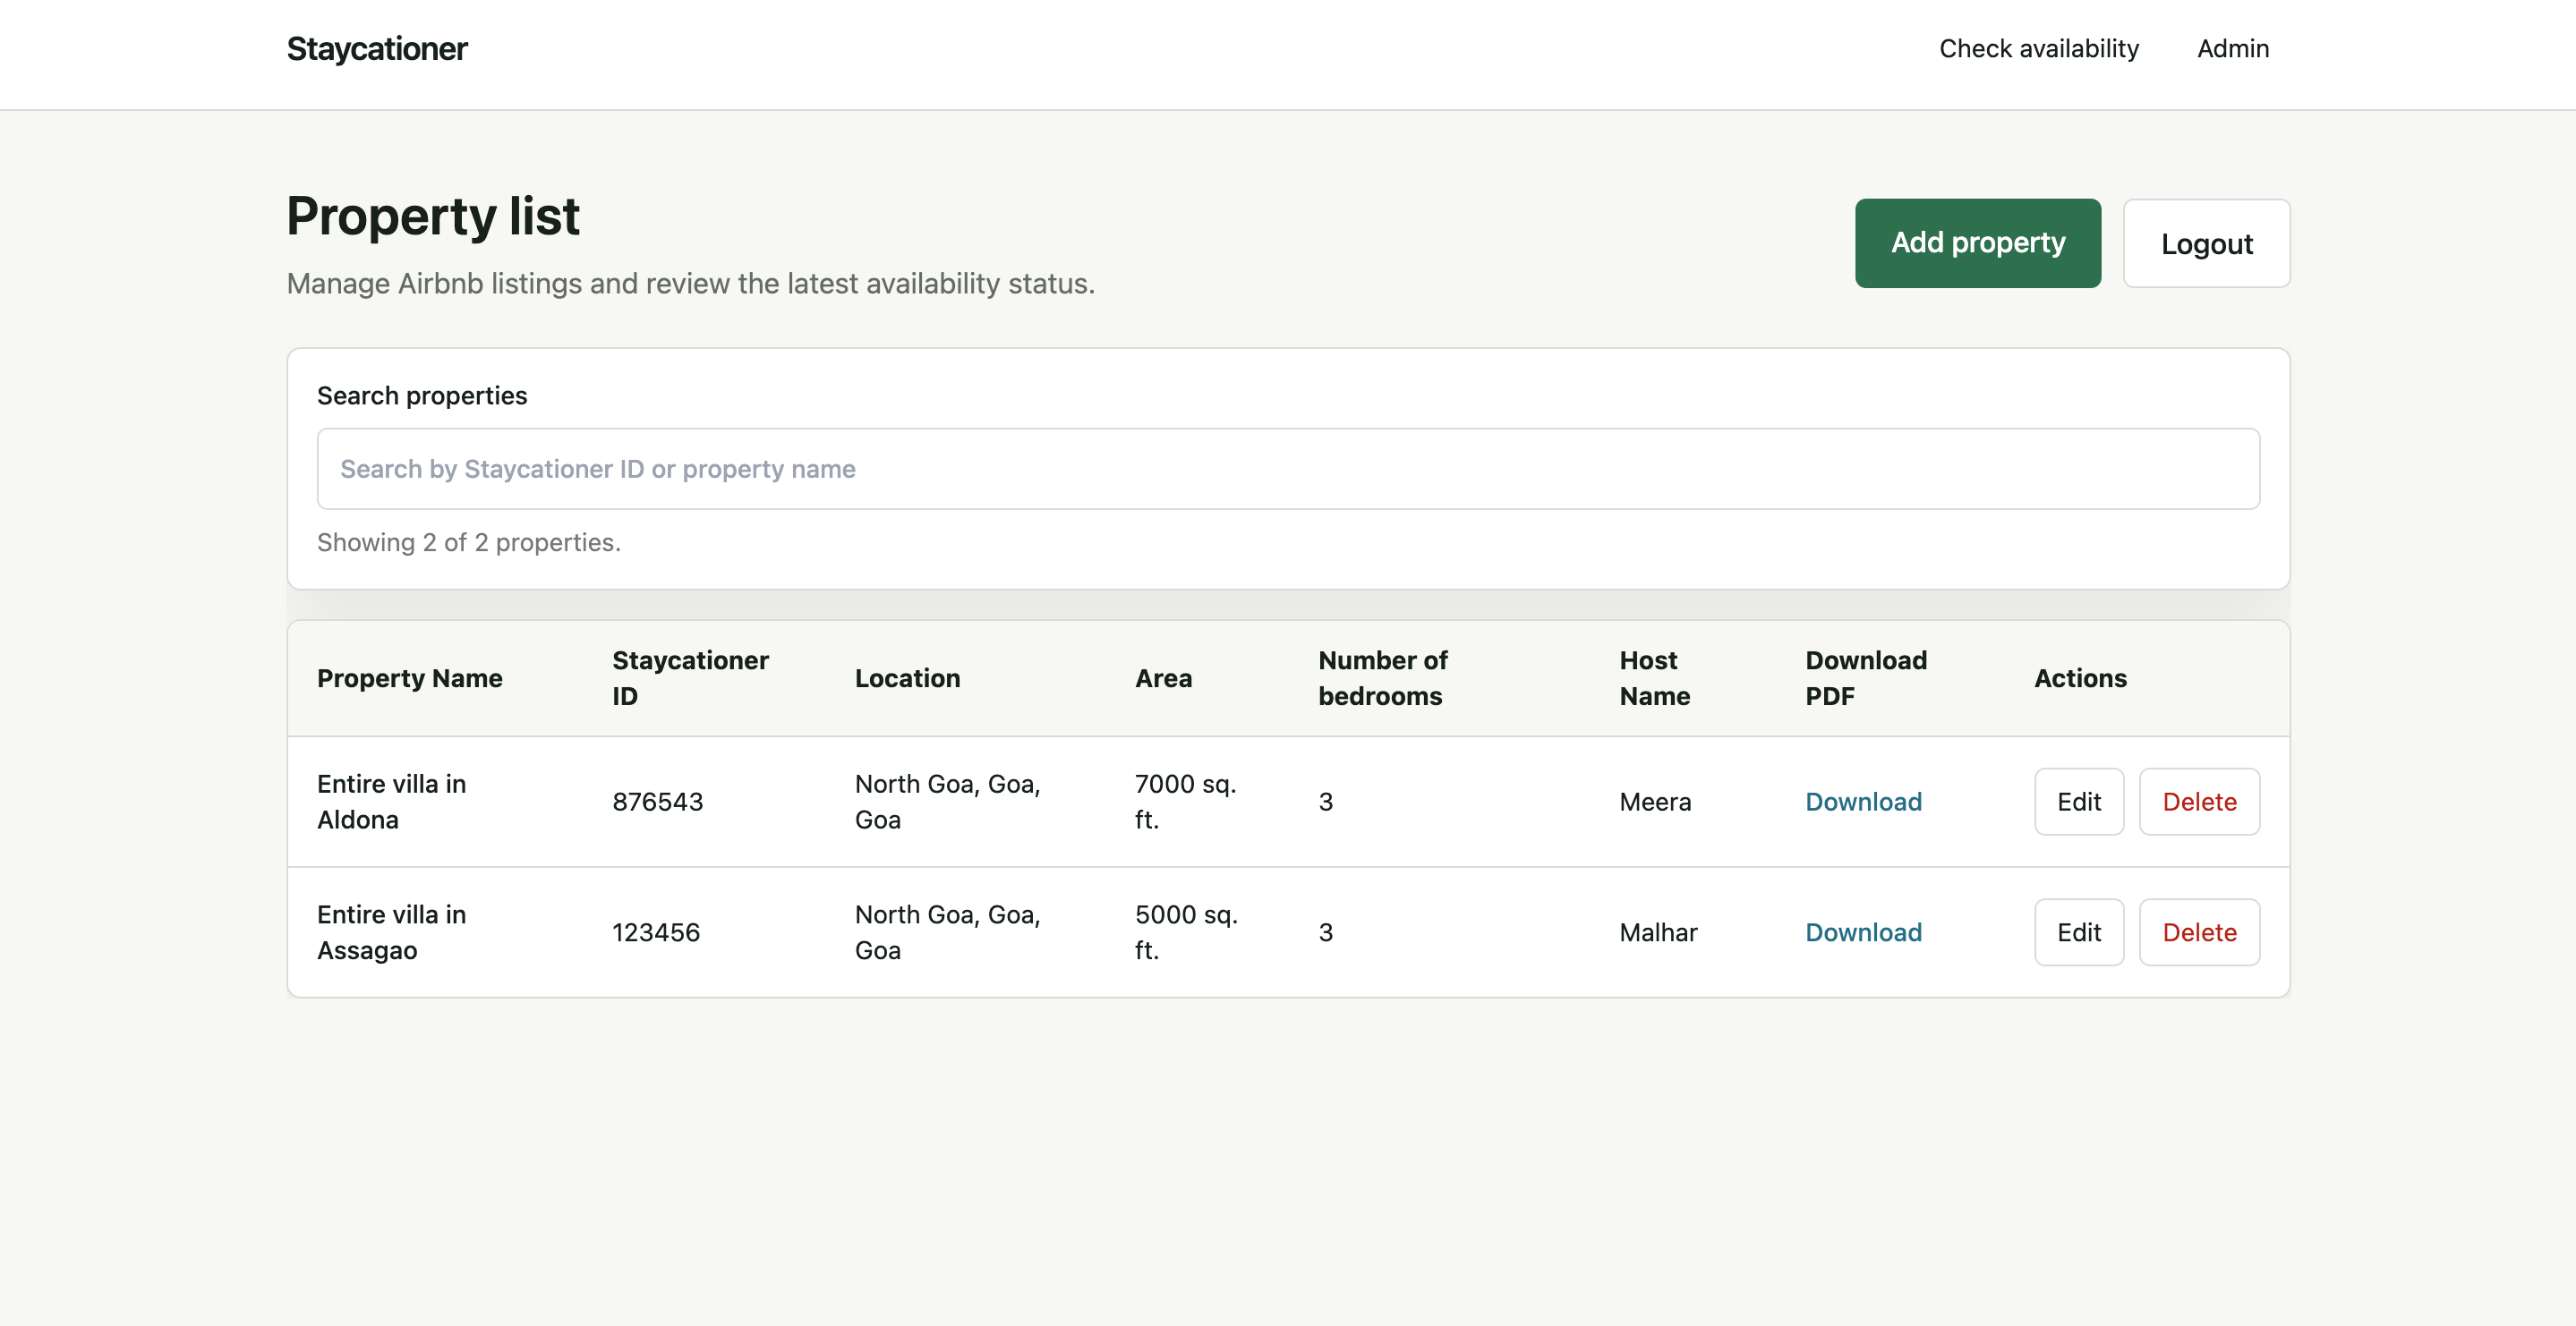Click the Entire villa in Assagao name cell
This screenshot has width=2576, height=1326.
[x=391, y=932]
